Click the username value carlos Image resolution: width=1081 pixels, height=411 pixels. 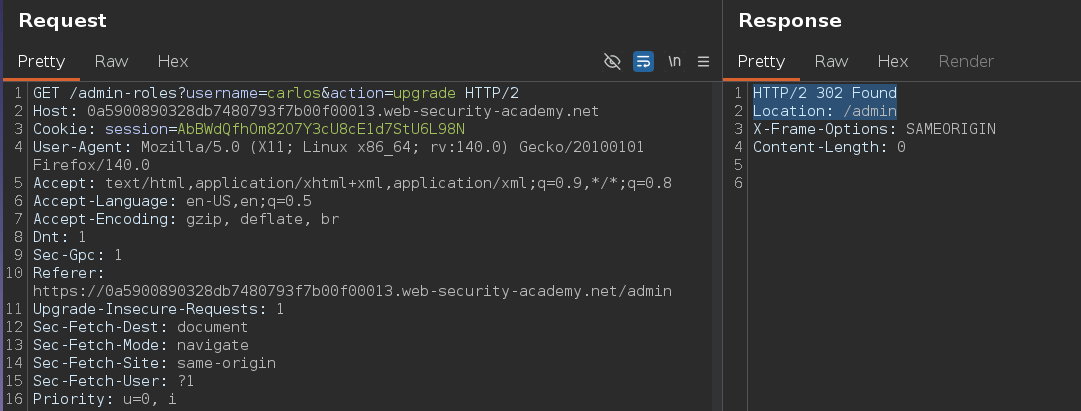[x=294, y=93]
